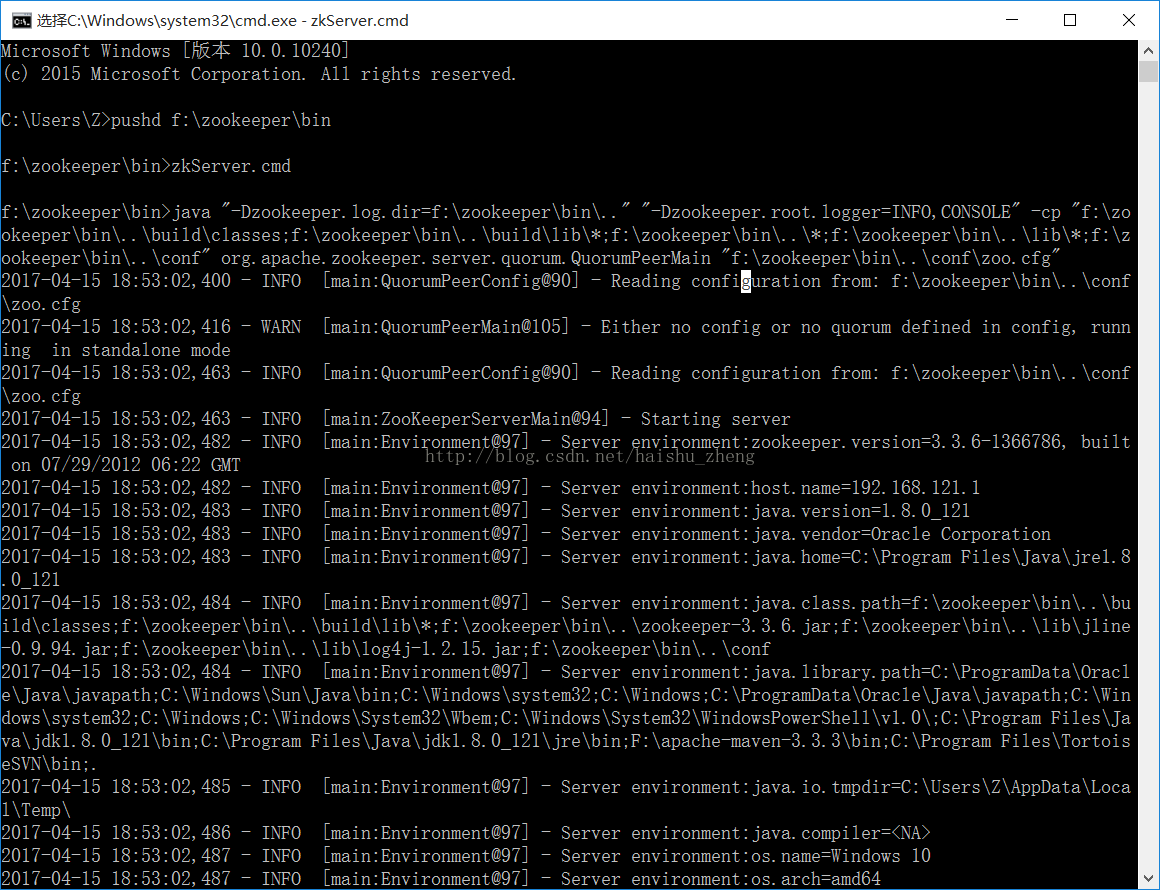Maximize the zkServer.cmd console window
1160x890 pixels.
[x=1070, y=20]
